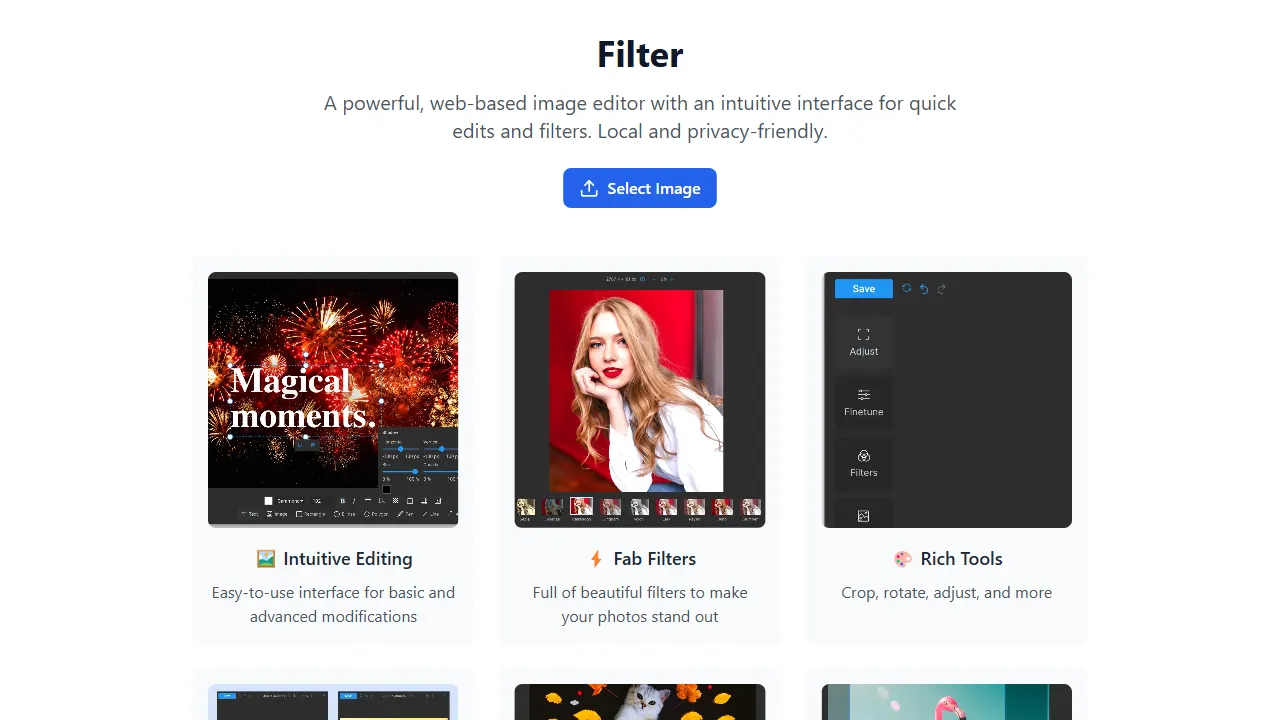Click the 'Crop, rotate, adjust, and more' text
Screen dimensions: 1280x720
coord(947,592)
